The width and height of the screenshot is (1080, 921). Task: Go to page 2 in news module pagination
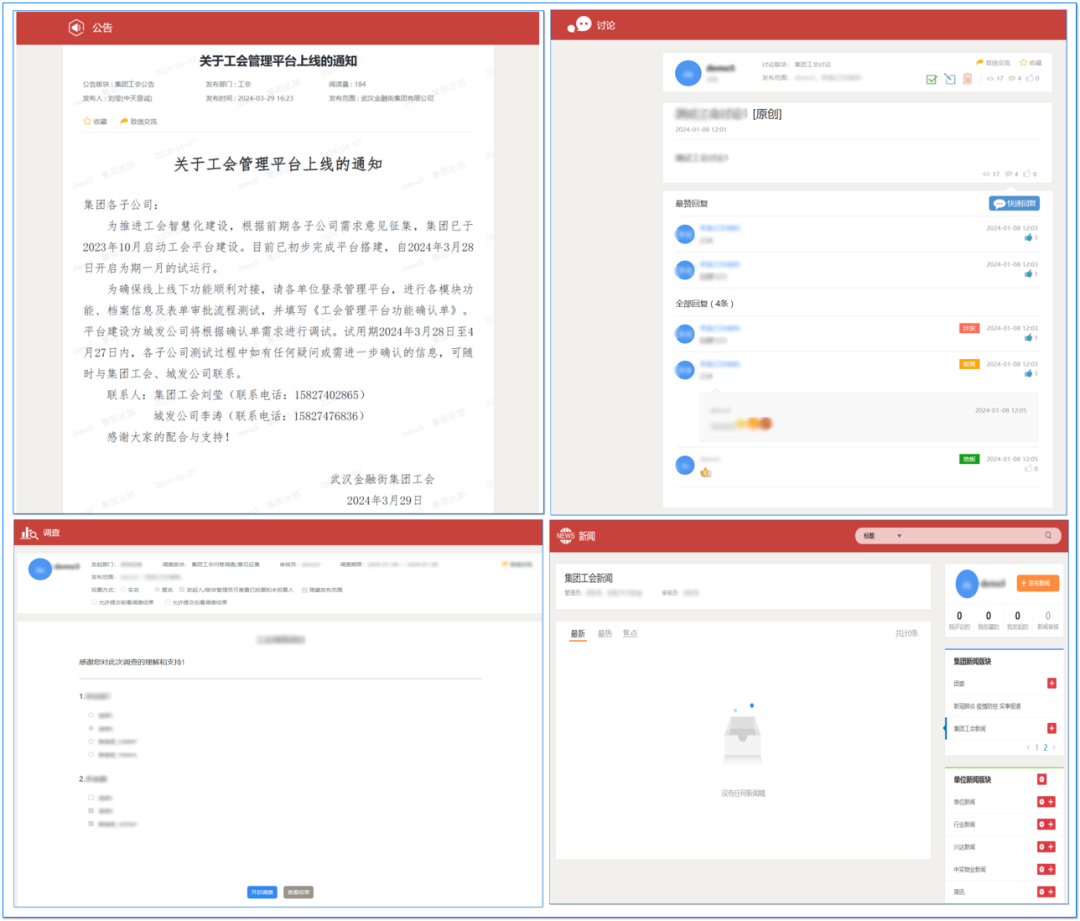pyautogui.click(x=1045, y=747)
